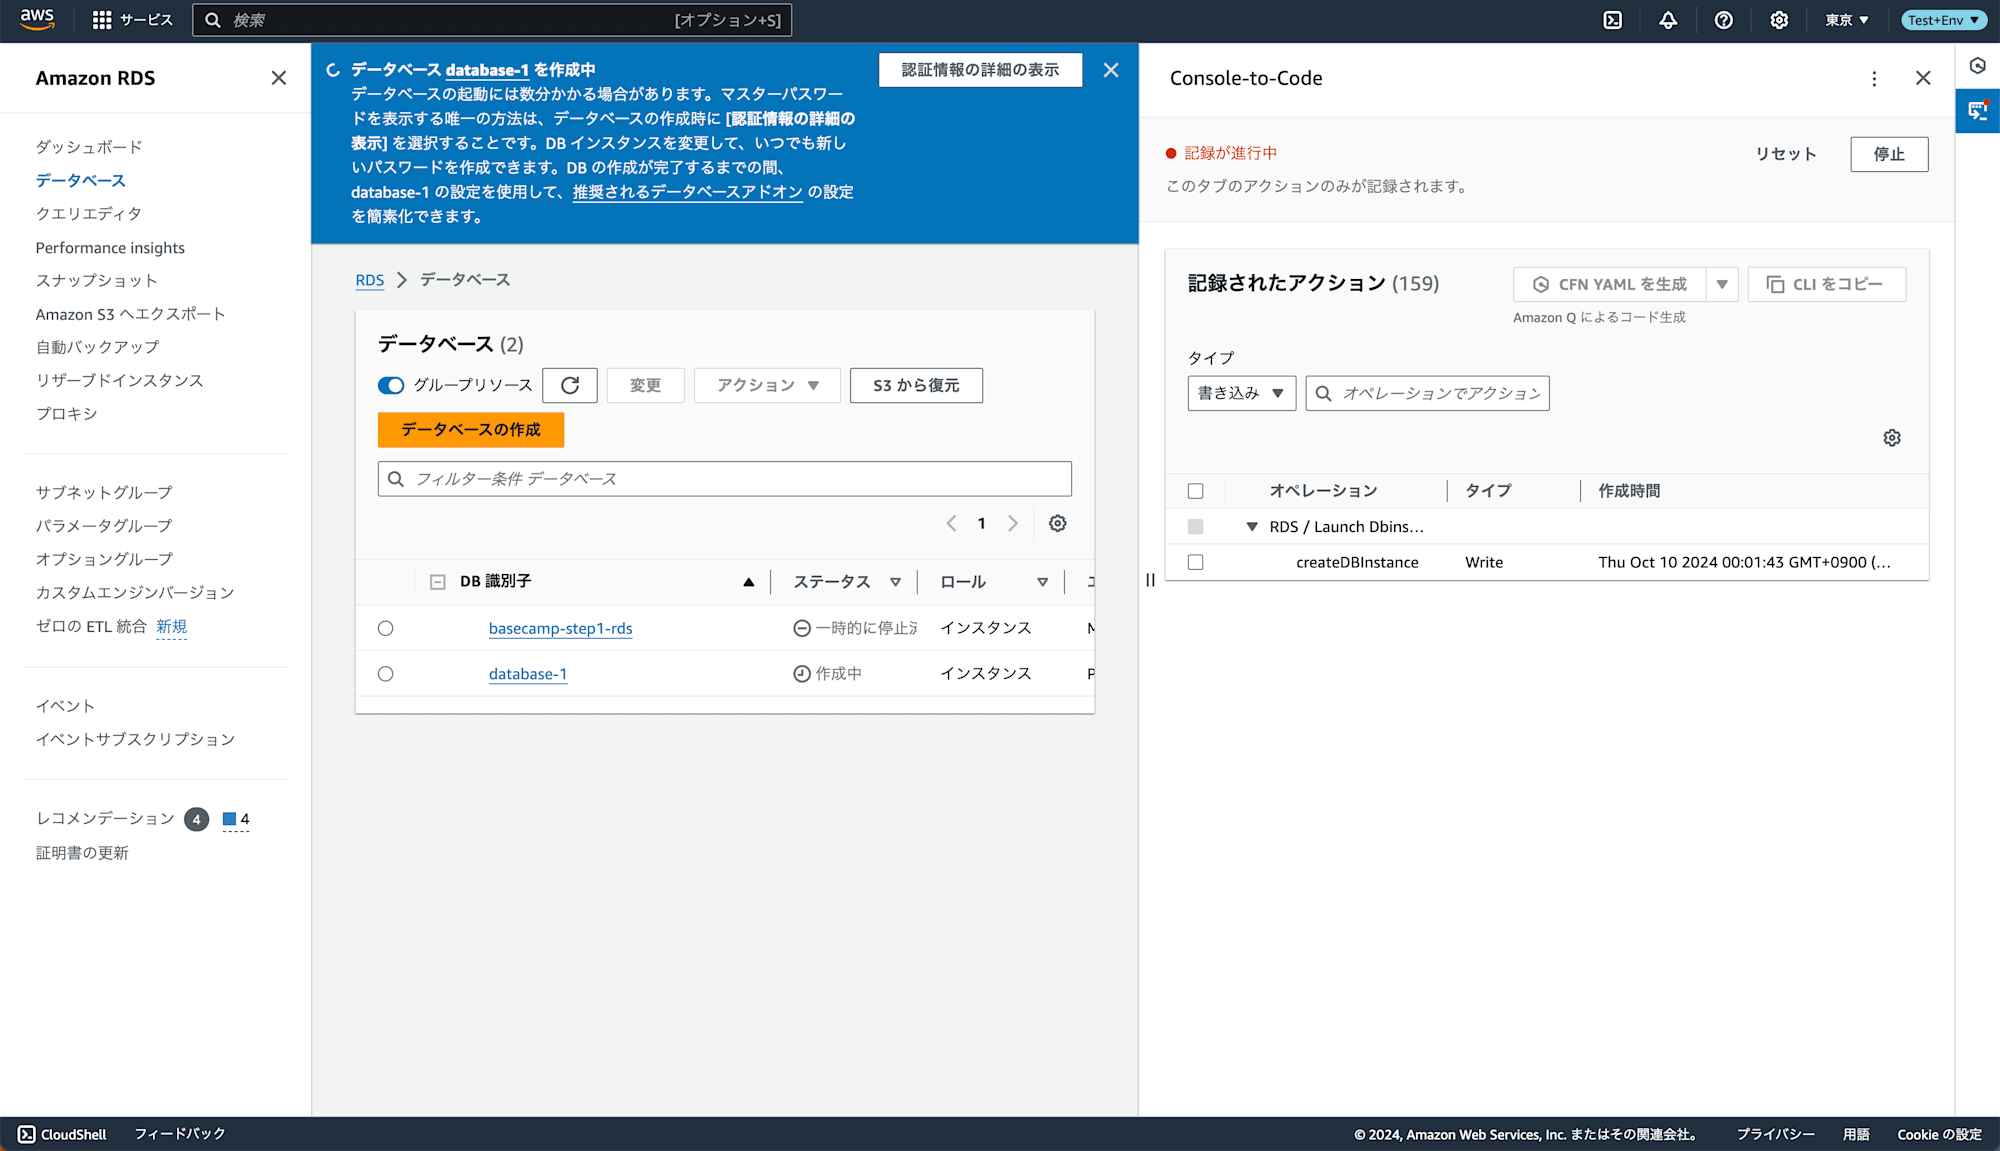Toggle the グループリソース switch
2000x1151 pixels.
(391, 385)
